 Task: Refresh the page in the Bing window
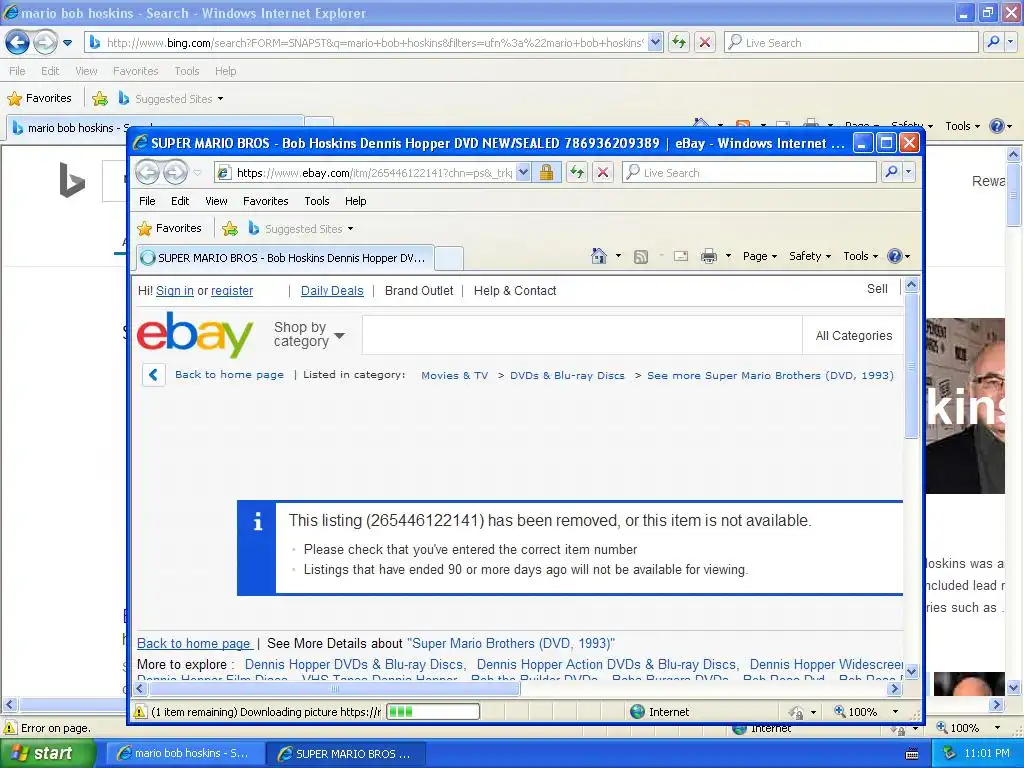(679, 42)
